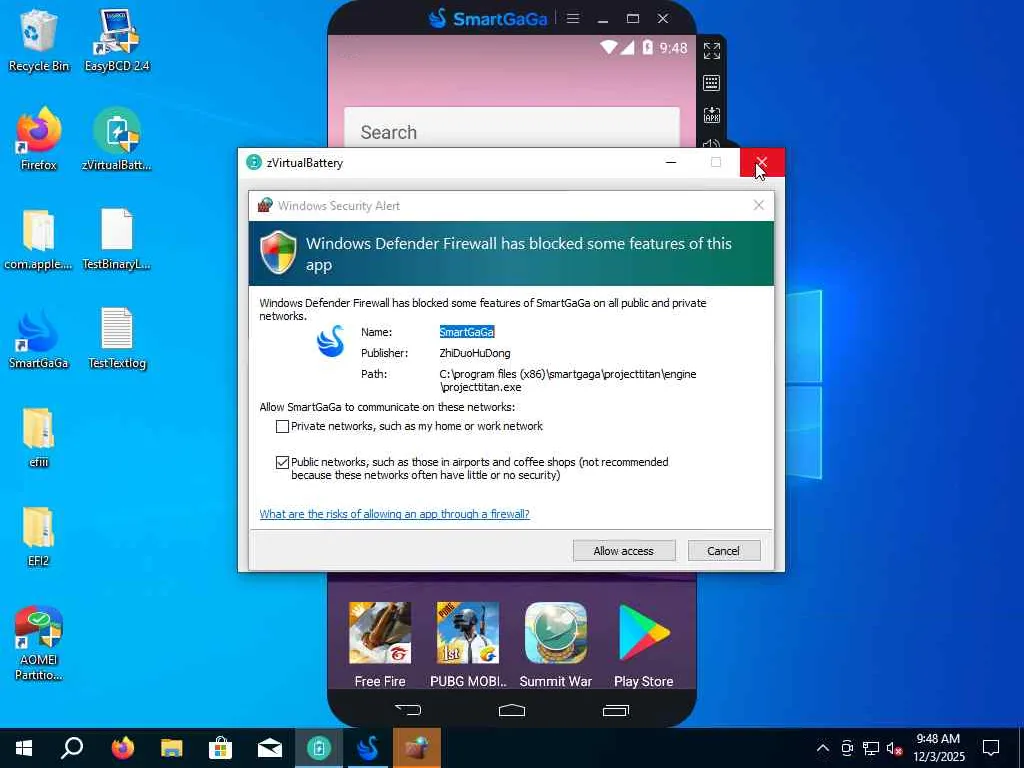Screen dimensions: 1024x768
Task: Click the ZhiDuoHuDong publisher text
Action: [475, 353]
